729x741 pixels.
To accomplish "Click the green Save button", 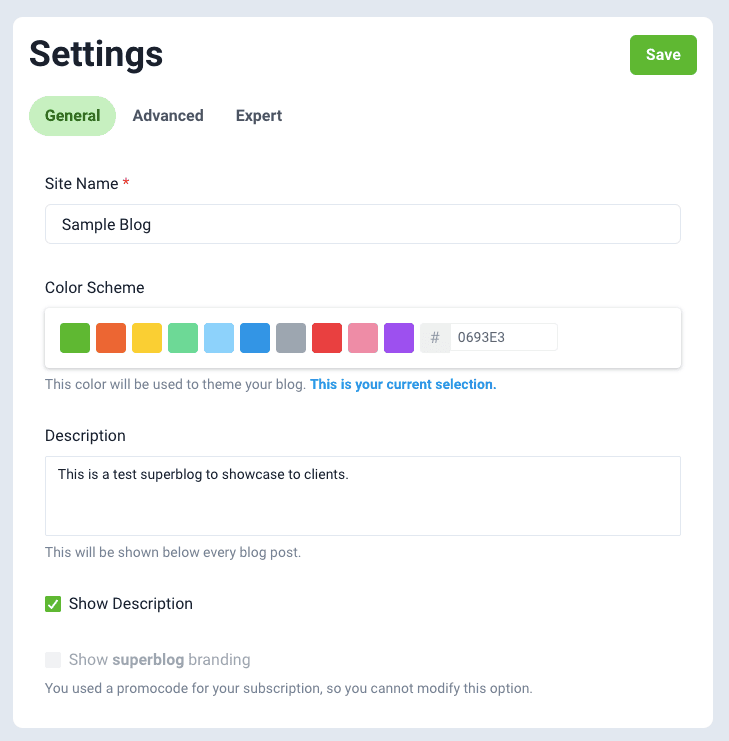I will click(x=663, y=55).
